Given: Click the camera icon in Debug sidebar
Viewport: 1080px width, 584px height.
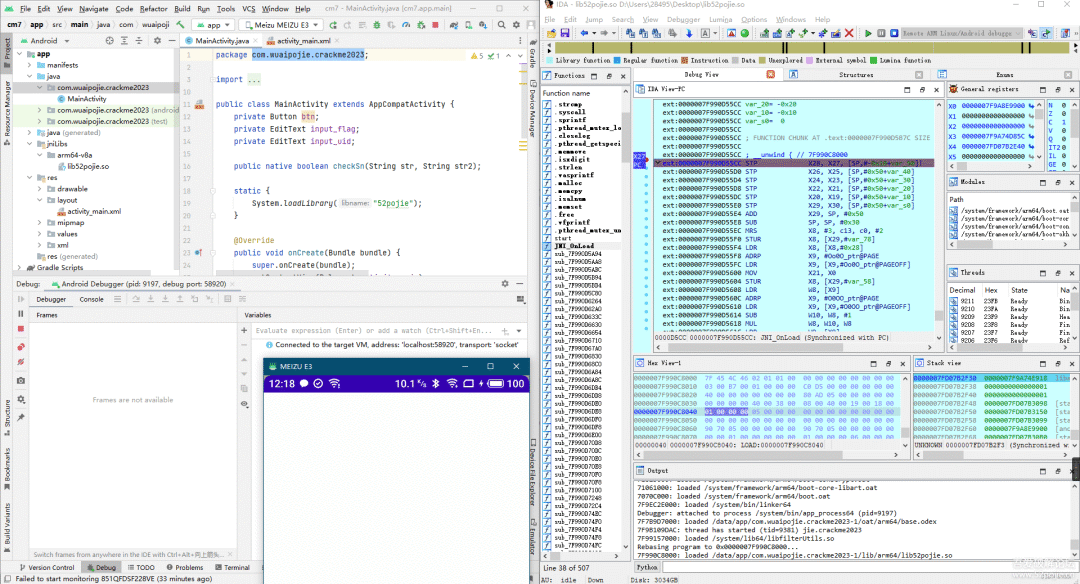Looking at the screenshot, I should point(20,381).
